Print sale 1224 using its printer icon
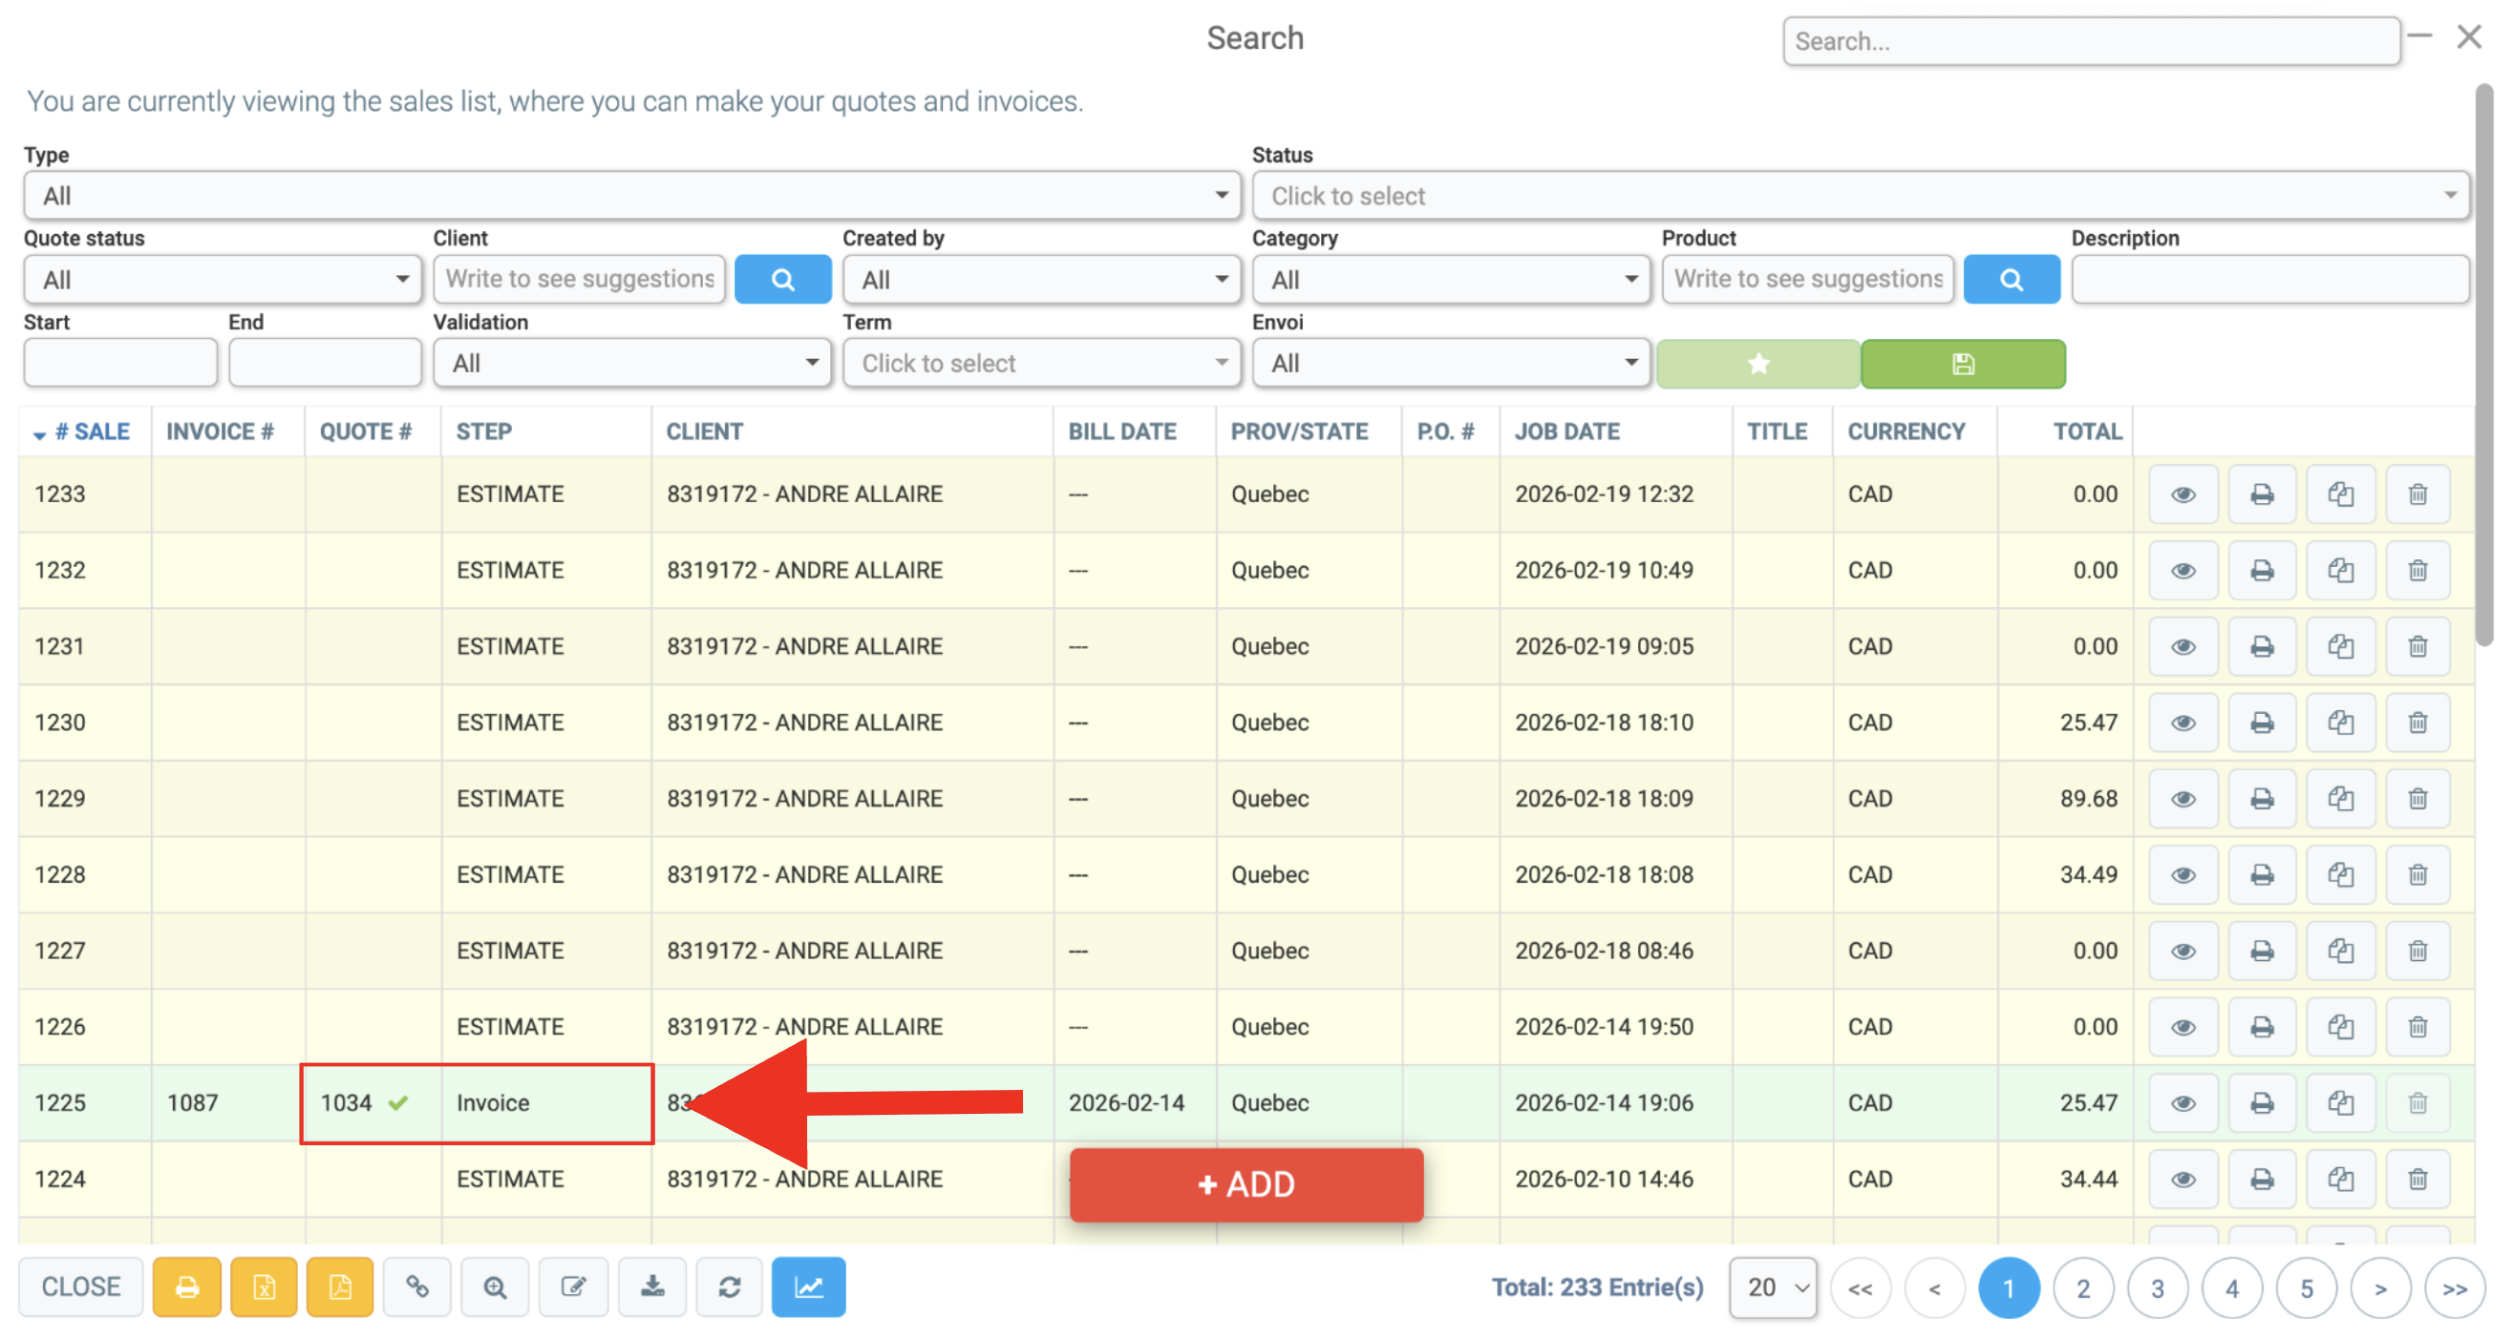 pyautogui.click(x=2261, y=1179)
